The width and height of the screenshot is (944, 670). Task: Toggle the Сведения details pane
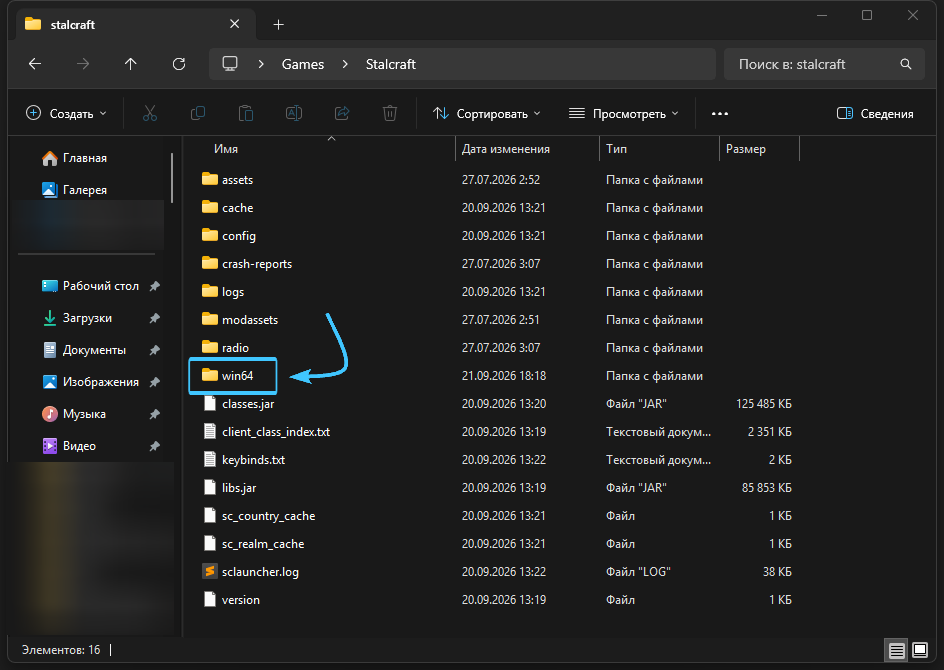click(x=875, y=114)
